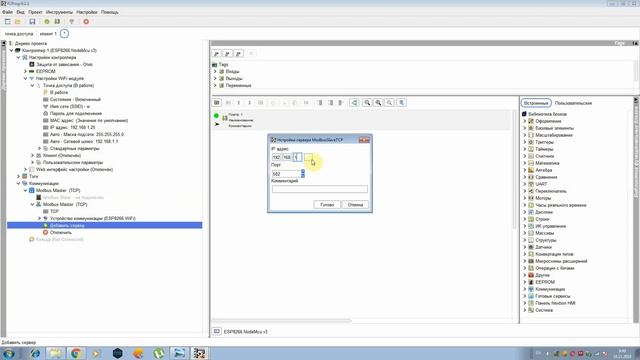Click the Порт value field 502
This screenshot has height=360, width=640.
[x=286, y=174]
